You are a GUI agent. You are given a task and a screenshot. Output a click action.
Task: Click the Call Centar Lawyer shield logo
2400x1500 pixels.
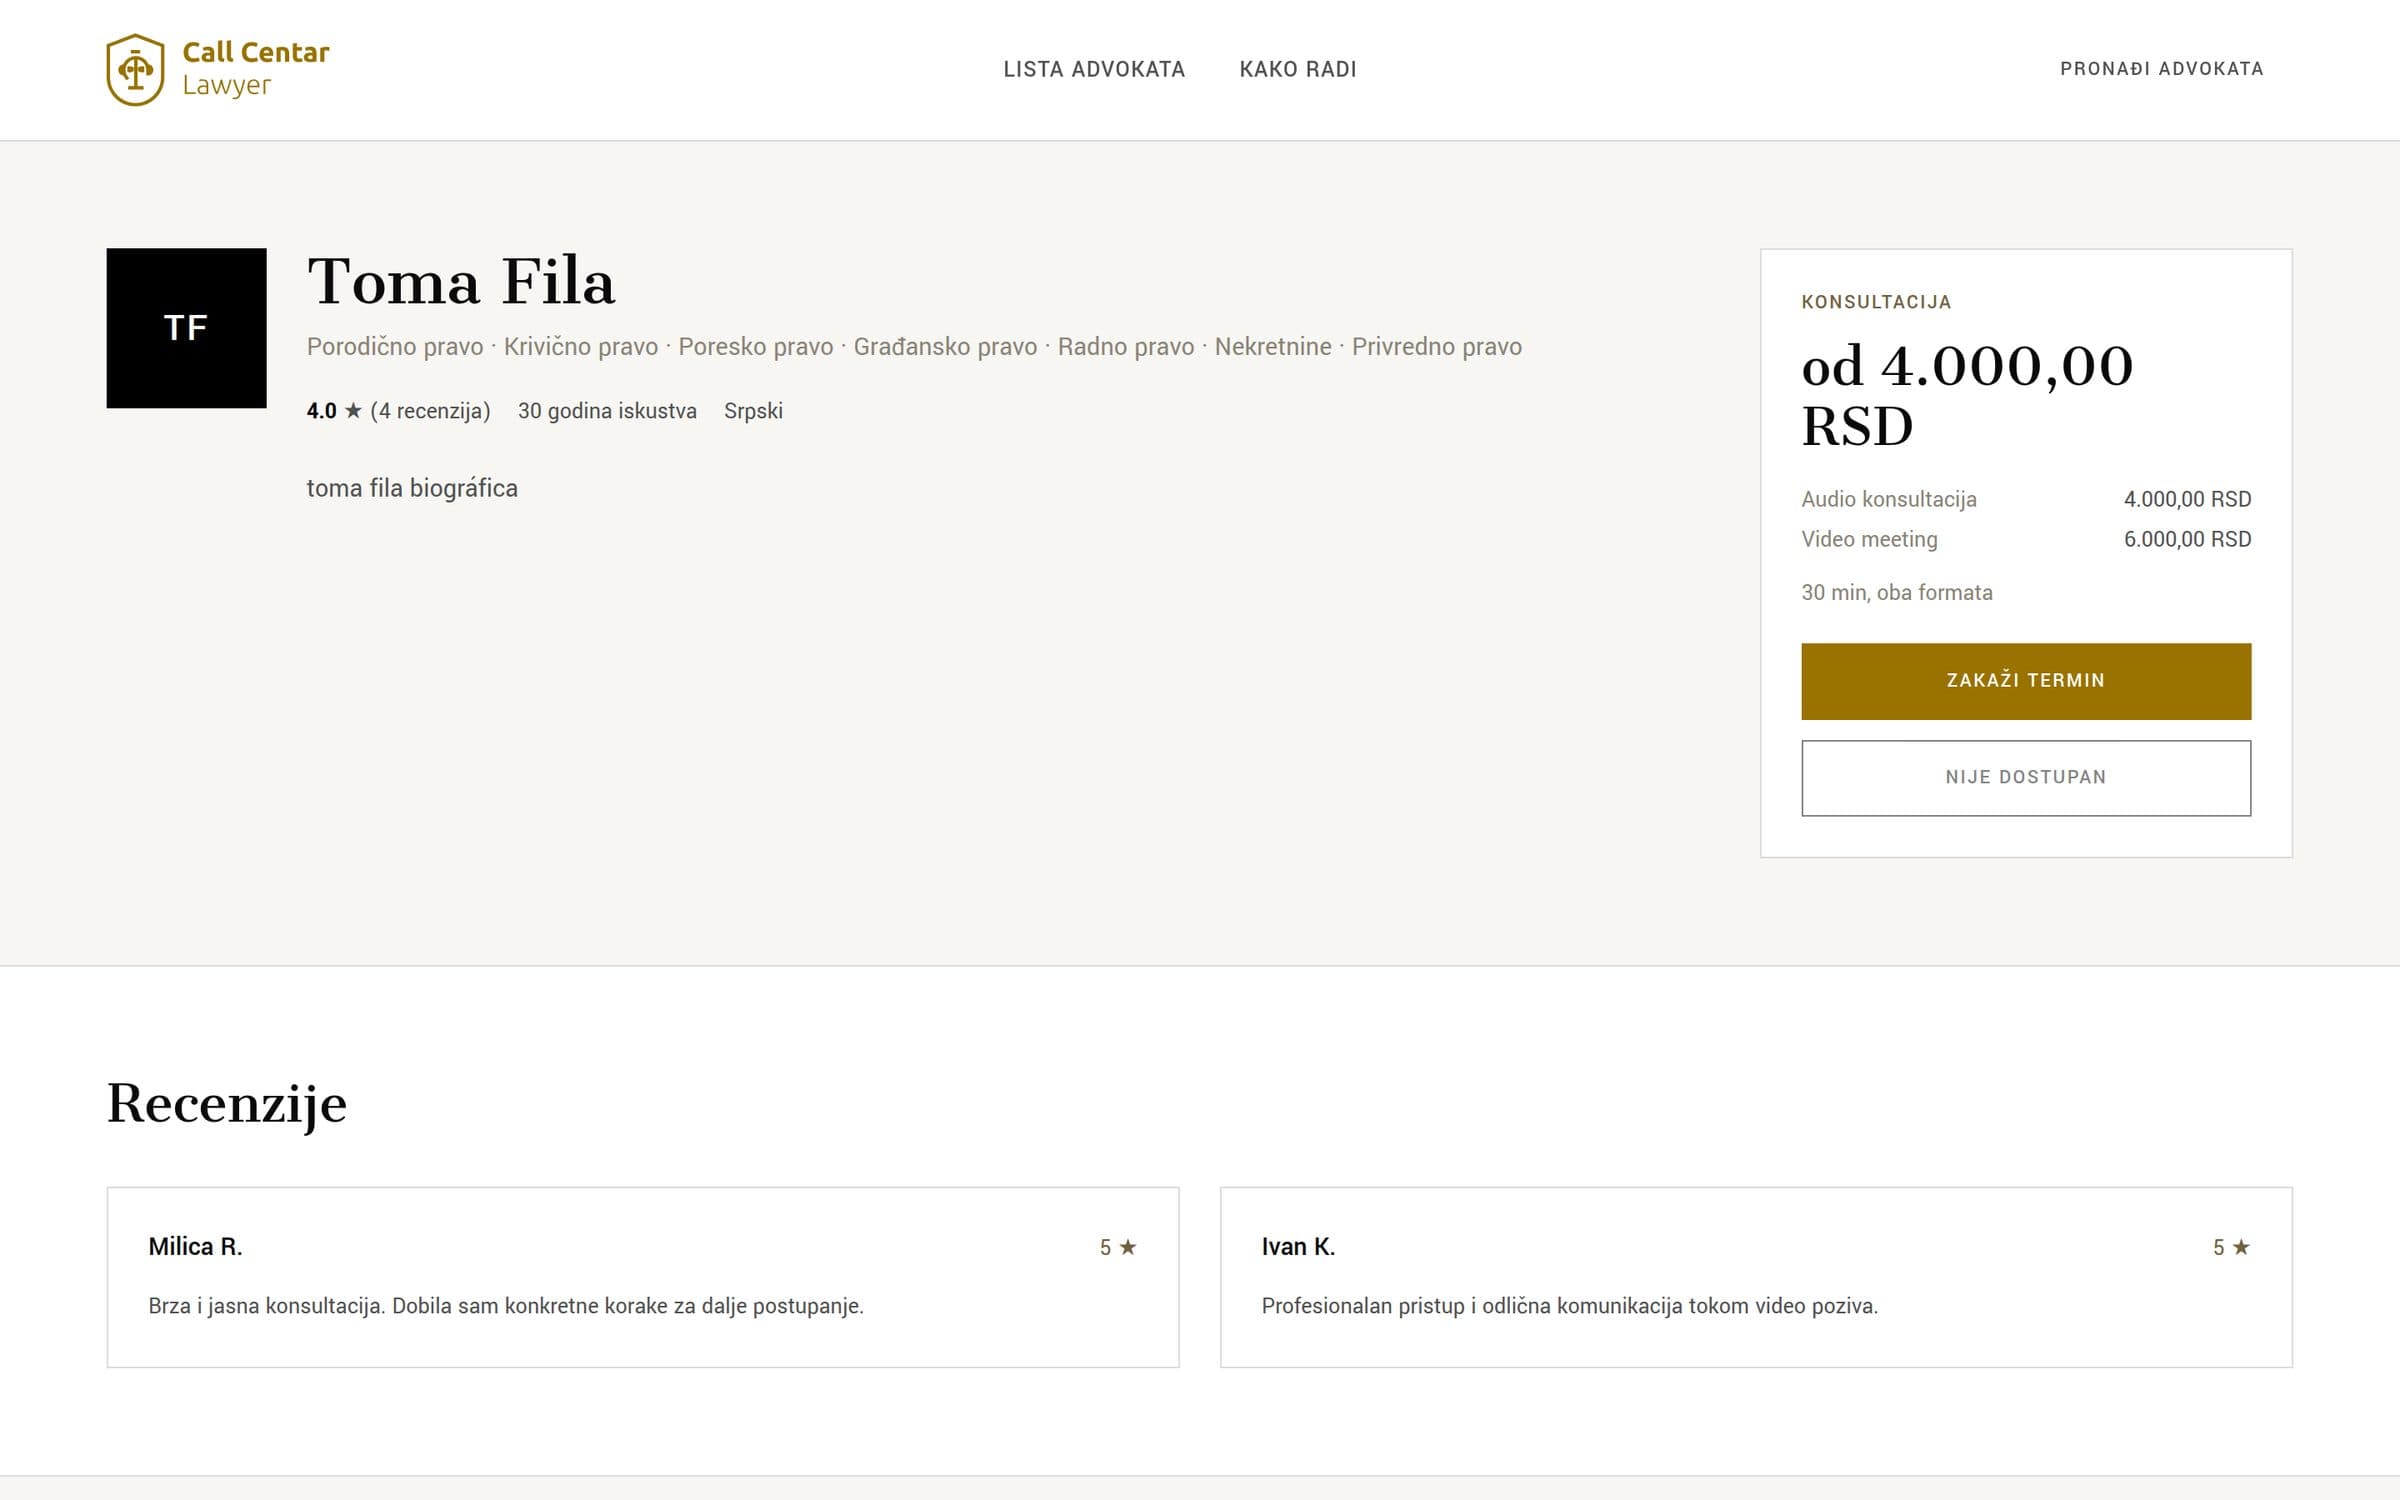[x=135, y=70]
